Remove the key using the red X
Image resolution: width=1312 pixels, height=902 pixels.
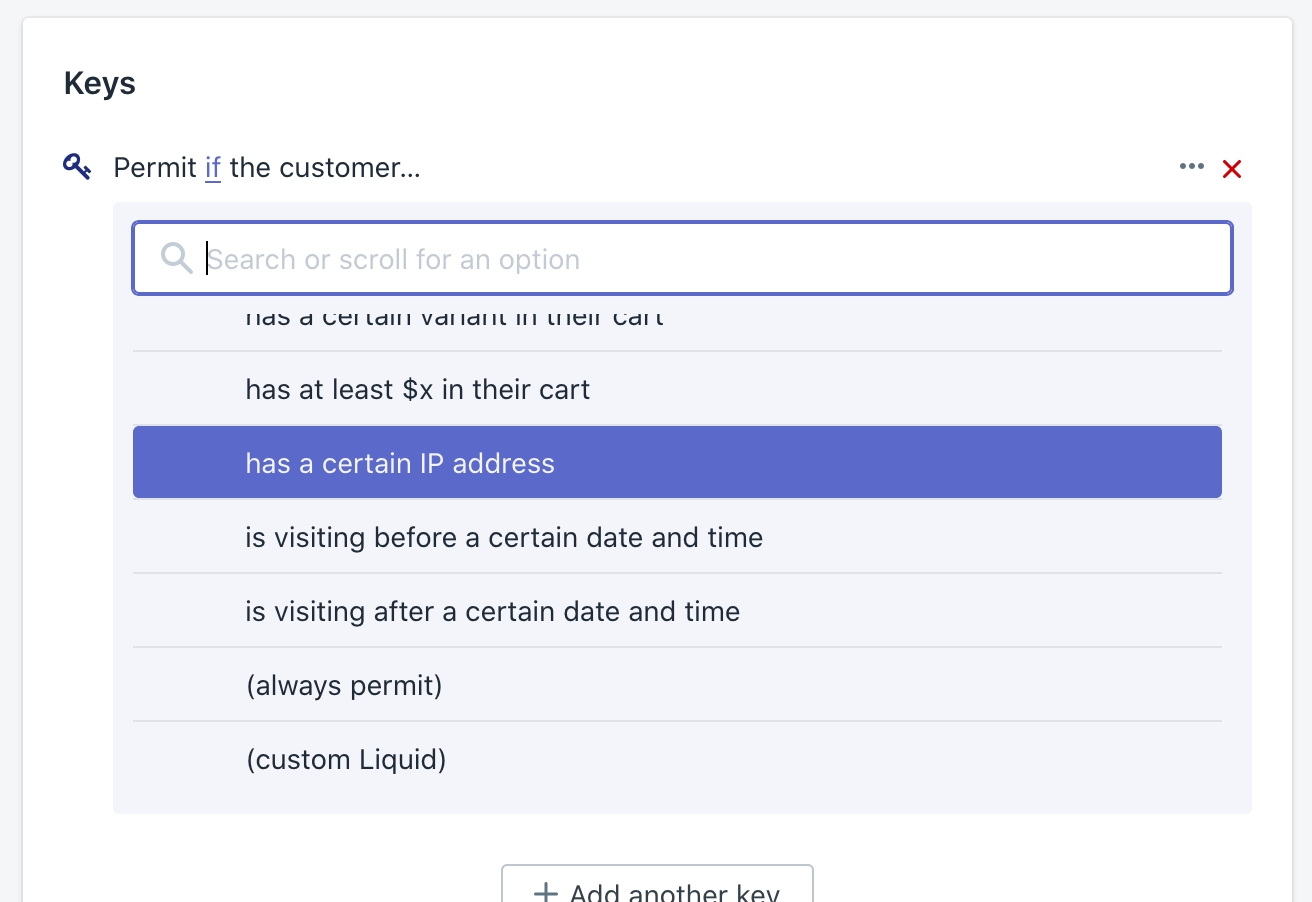click(1232, 169)
